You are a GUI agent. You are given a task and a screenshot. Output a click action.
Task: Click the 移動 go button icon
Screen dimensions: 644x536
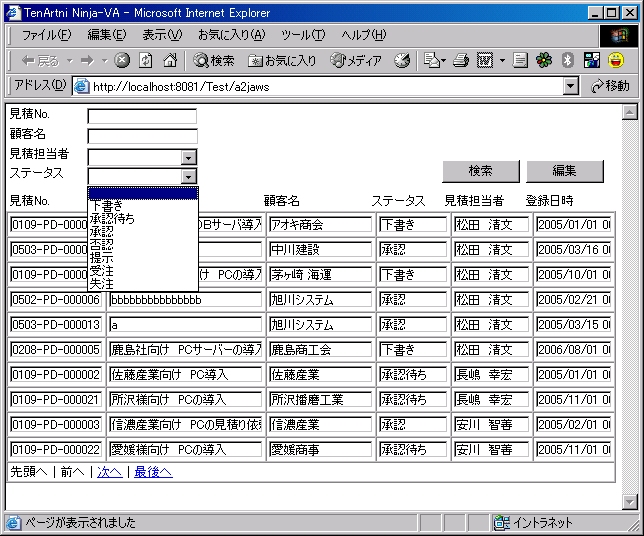(611, 86)
